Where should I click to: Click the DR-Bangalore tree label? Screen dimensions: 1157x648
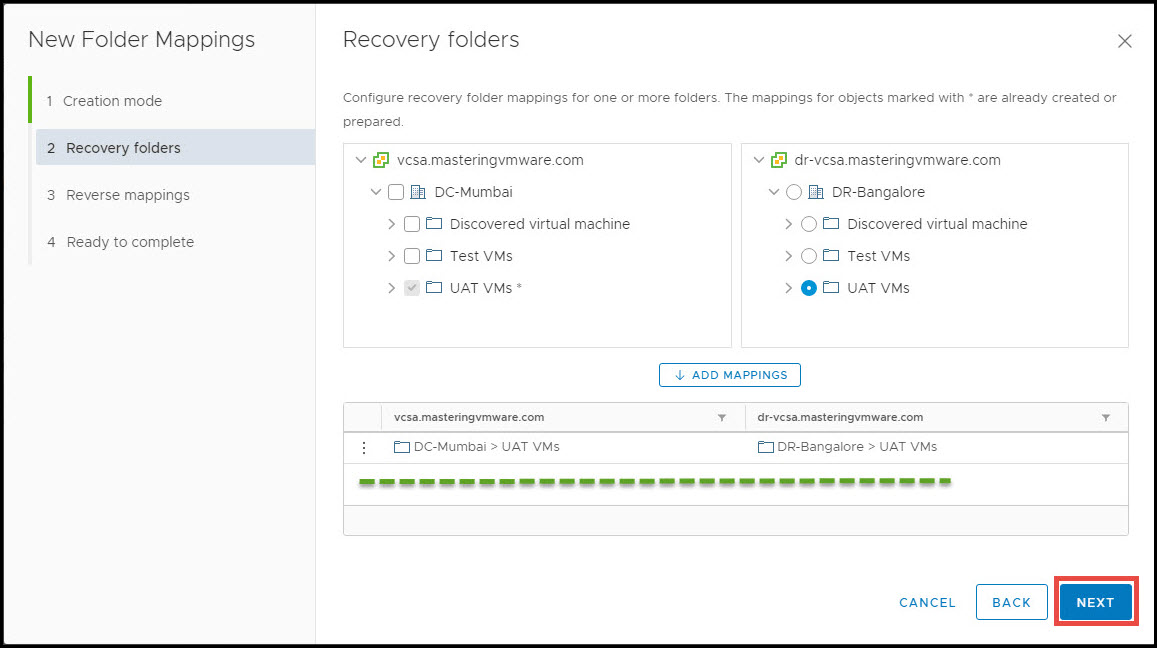[878, 192]
